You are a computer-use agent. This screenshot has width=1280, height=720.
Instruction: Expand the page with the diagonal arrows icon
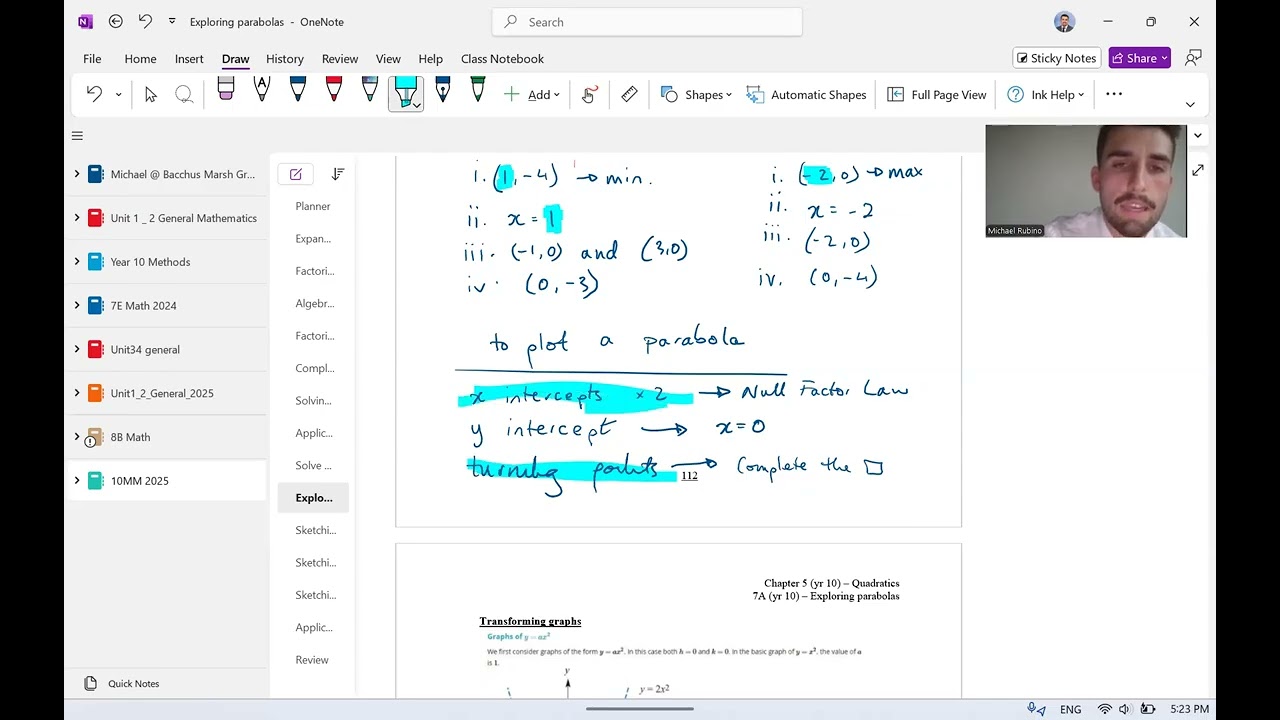pos(1198,171)
